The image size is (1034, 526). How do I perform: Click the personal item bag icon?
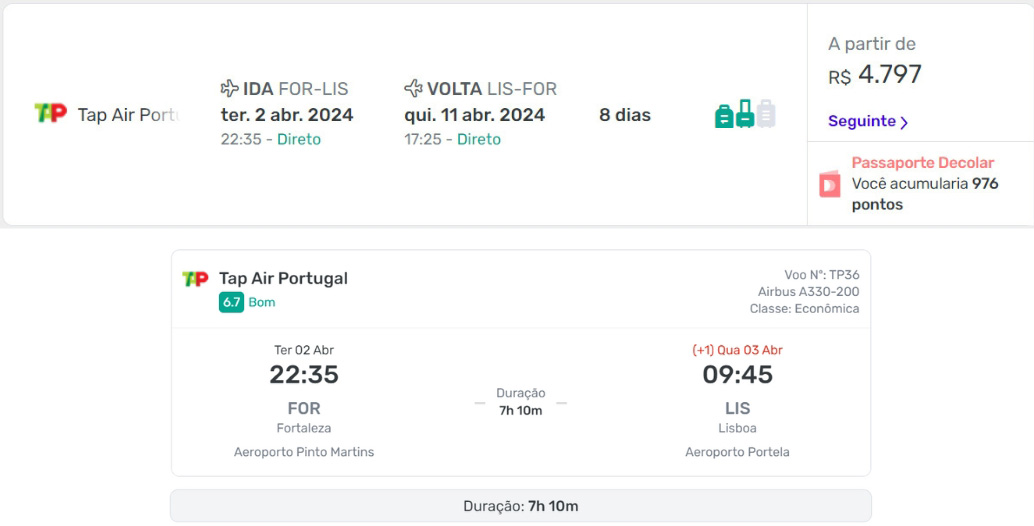pyautogui.click(x=724, y=116)
